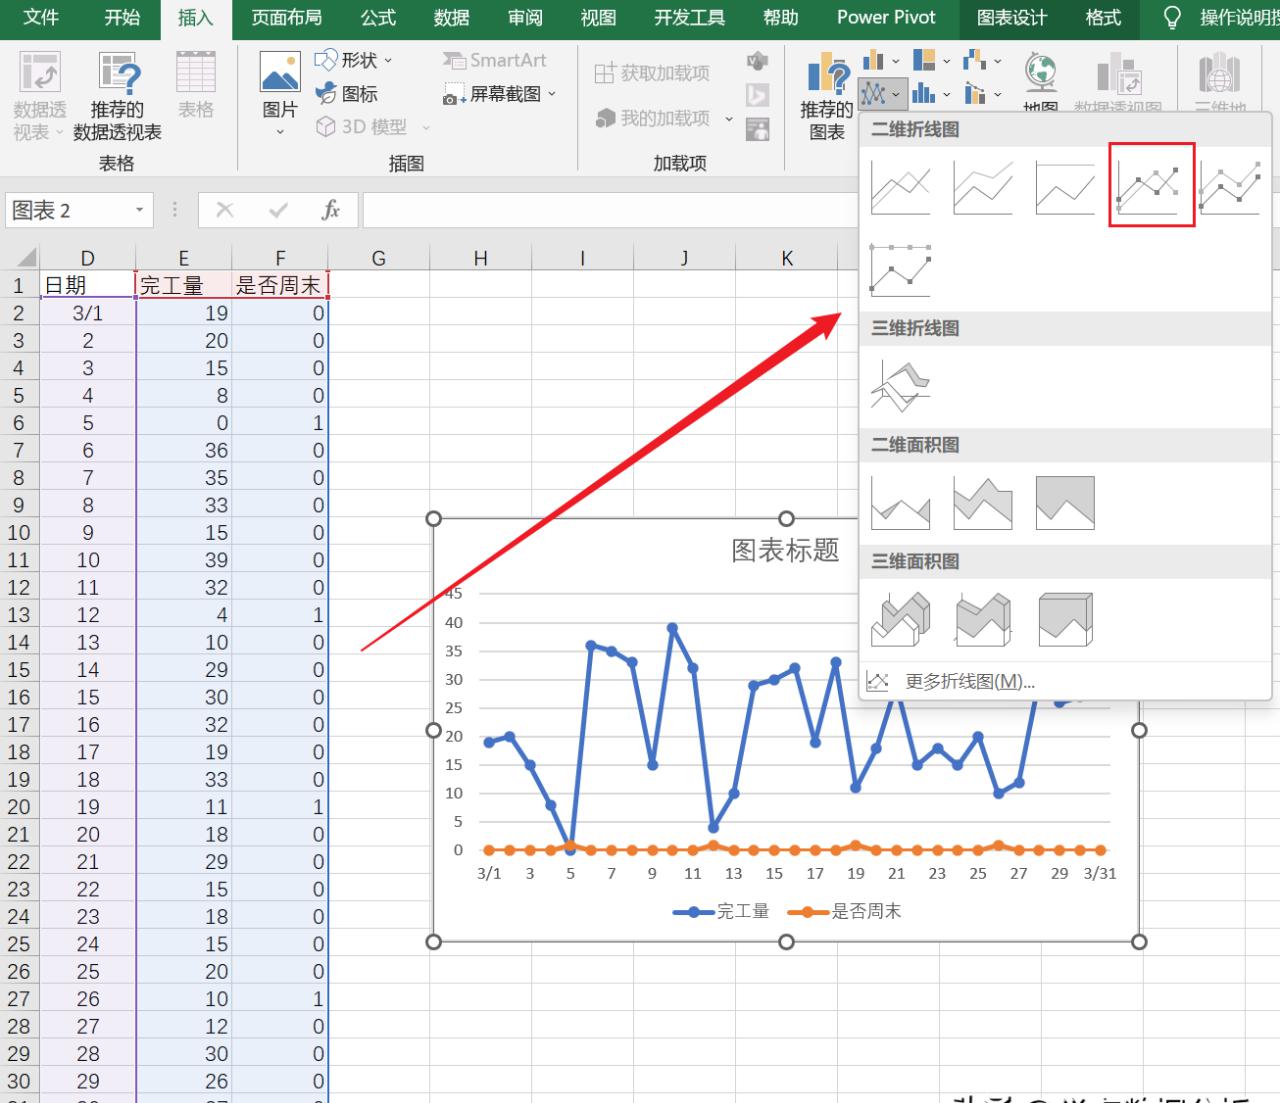
Task: Click the SmartArt button
Action: click(495, 60)
